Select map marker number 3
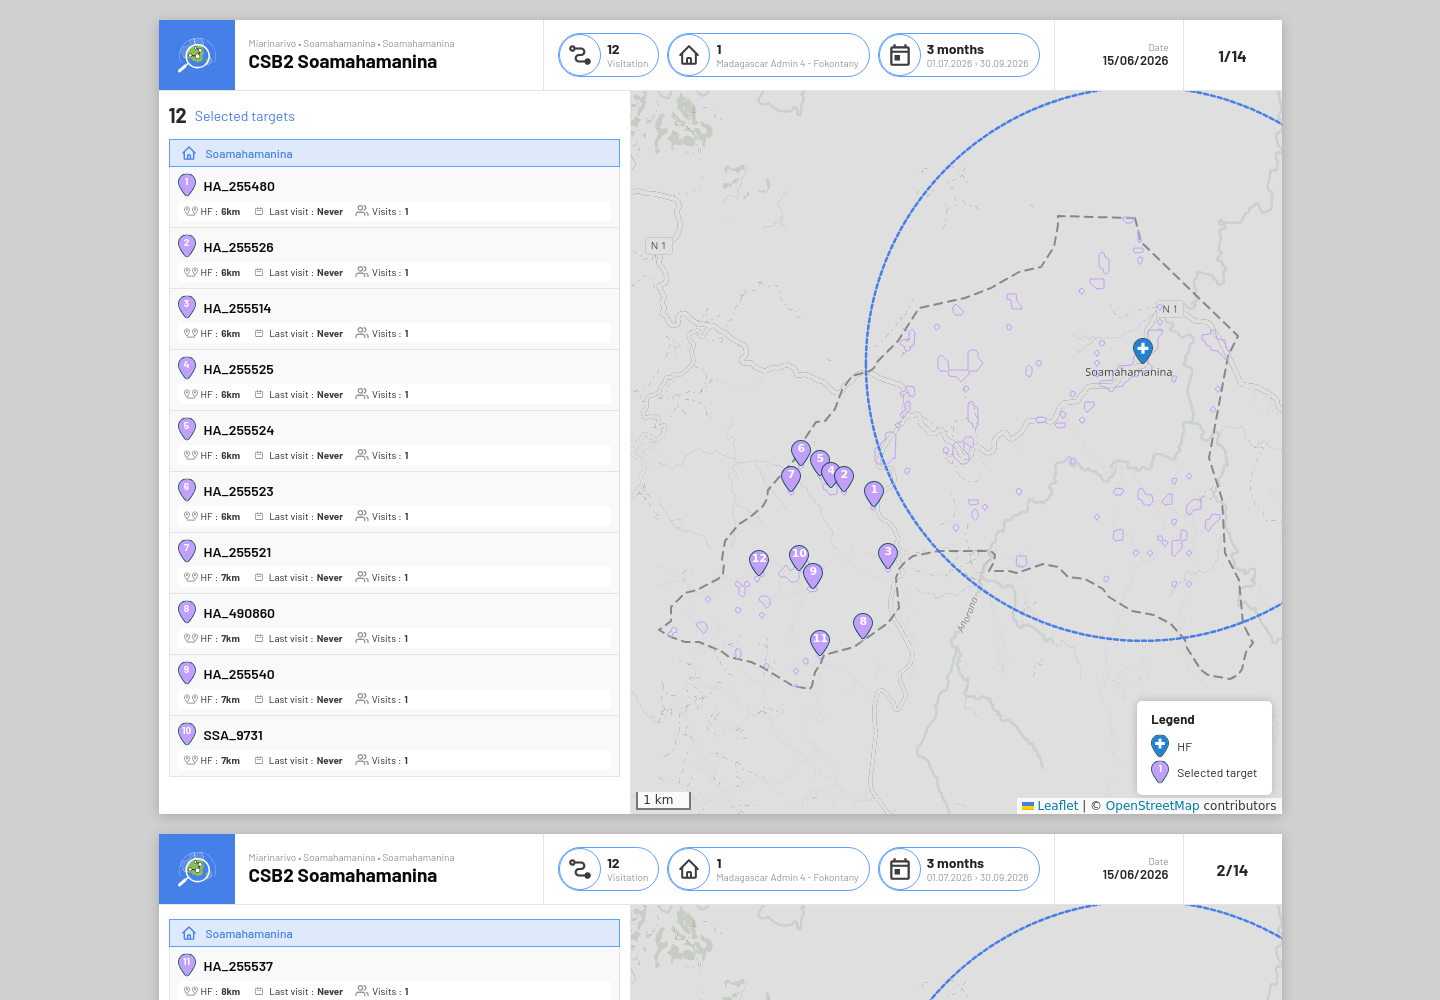Screen dimensions: 1440x1000 click(888, 555)
